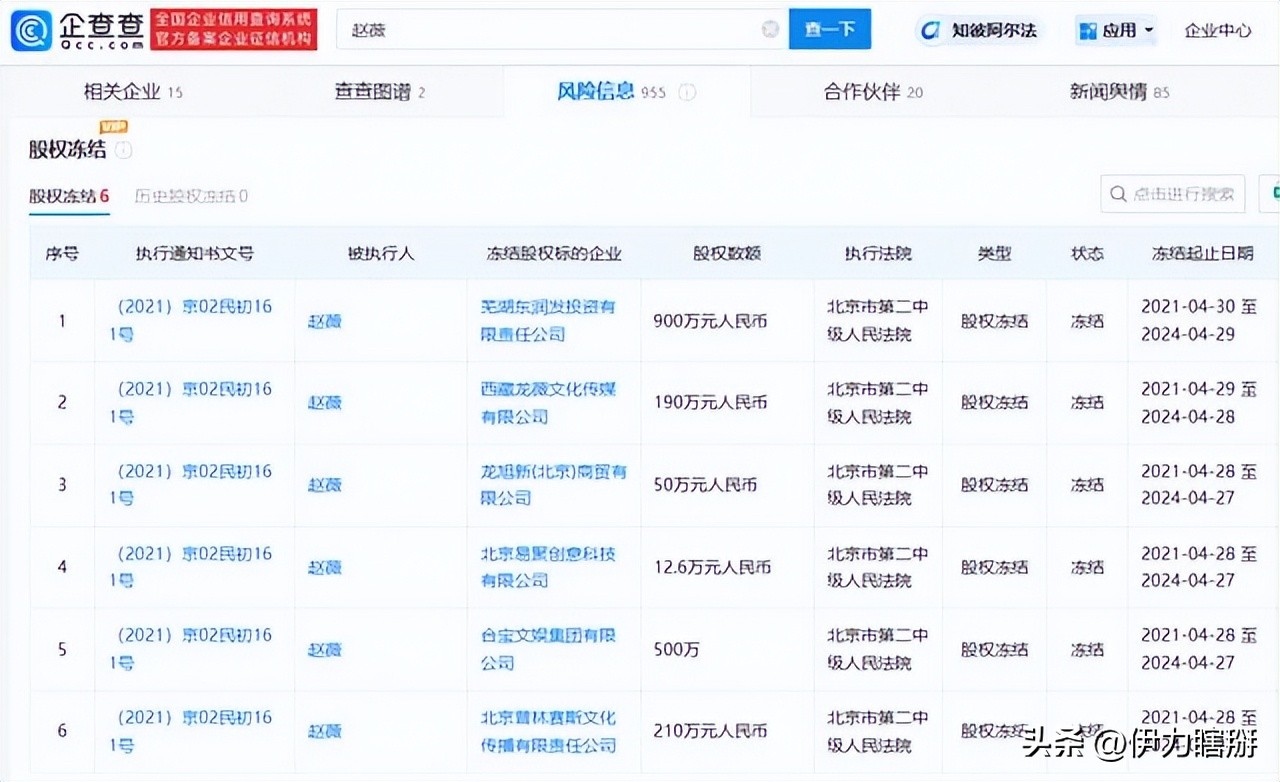This screenshot has width=1280, height=782.
Task: Open the 查查图谱 tab
Action: click(x=375, y=90)
